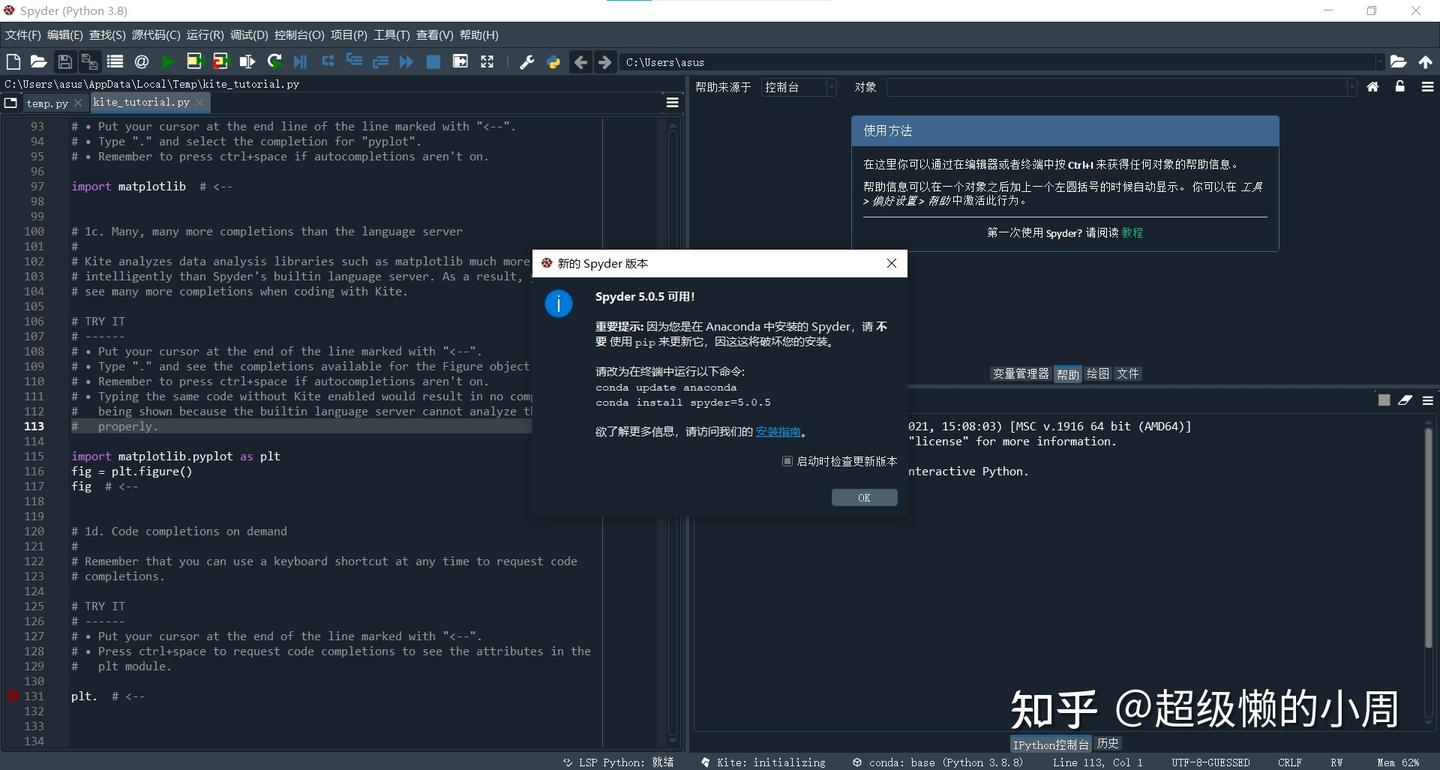Create a new file with the toolbar icon
This screenshot has height=770, width=1440.
click(12, 62)
